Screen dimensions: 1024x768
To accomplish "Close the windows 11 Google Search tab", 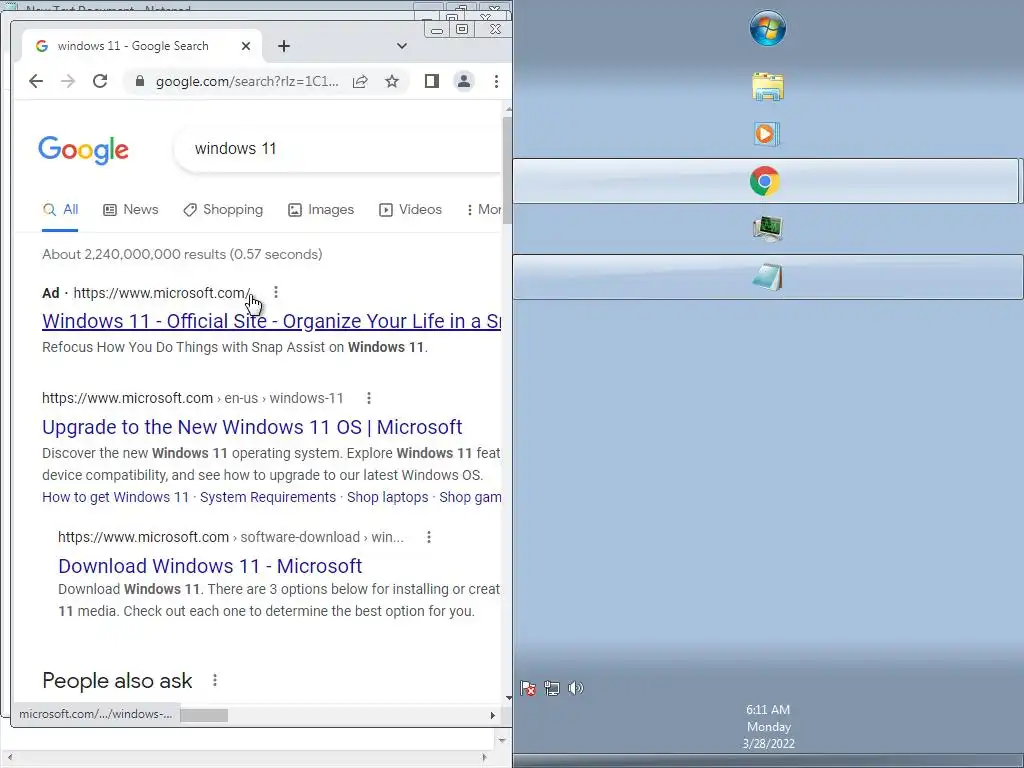I will tap(246, 46).
